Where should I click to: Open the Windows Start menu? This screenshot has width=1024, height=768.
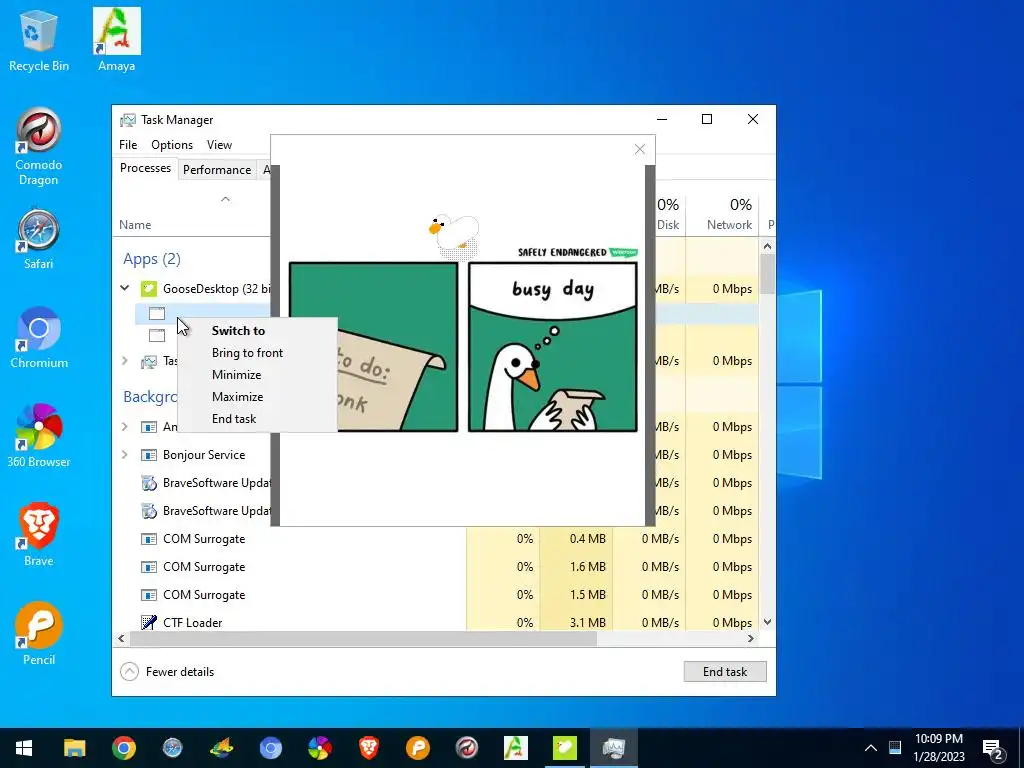click(24, 748)
